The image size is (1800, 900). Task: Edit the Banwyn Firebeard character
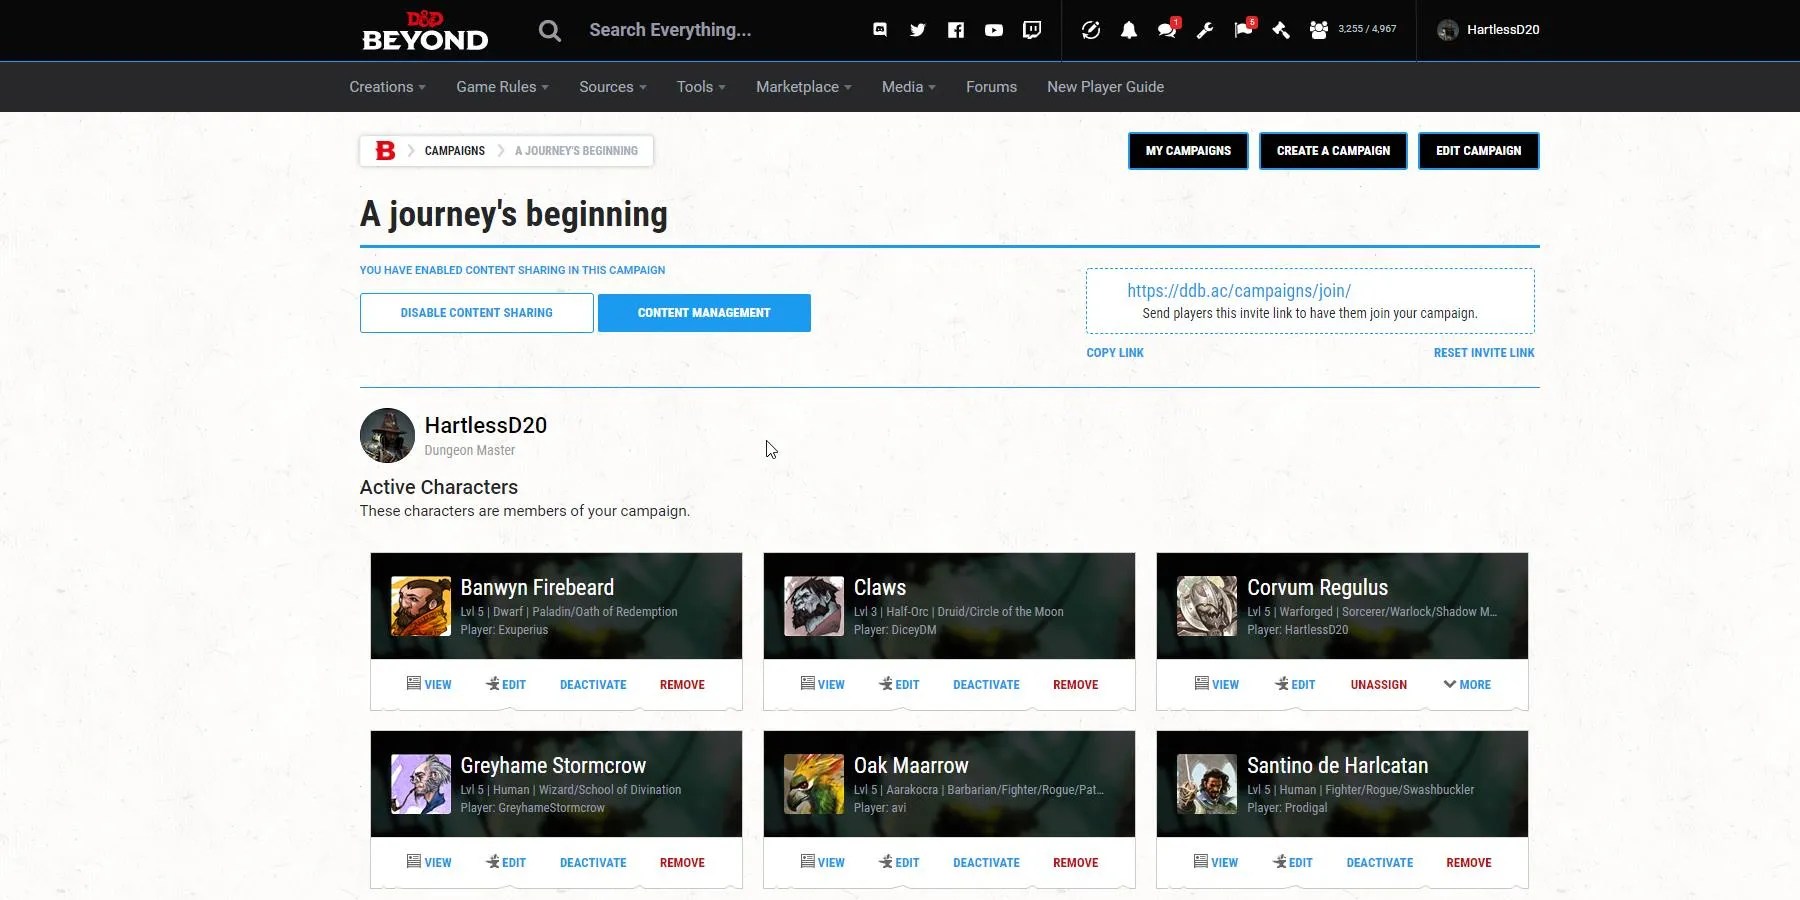pos(506,685)
